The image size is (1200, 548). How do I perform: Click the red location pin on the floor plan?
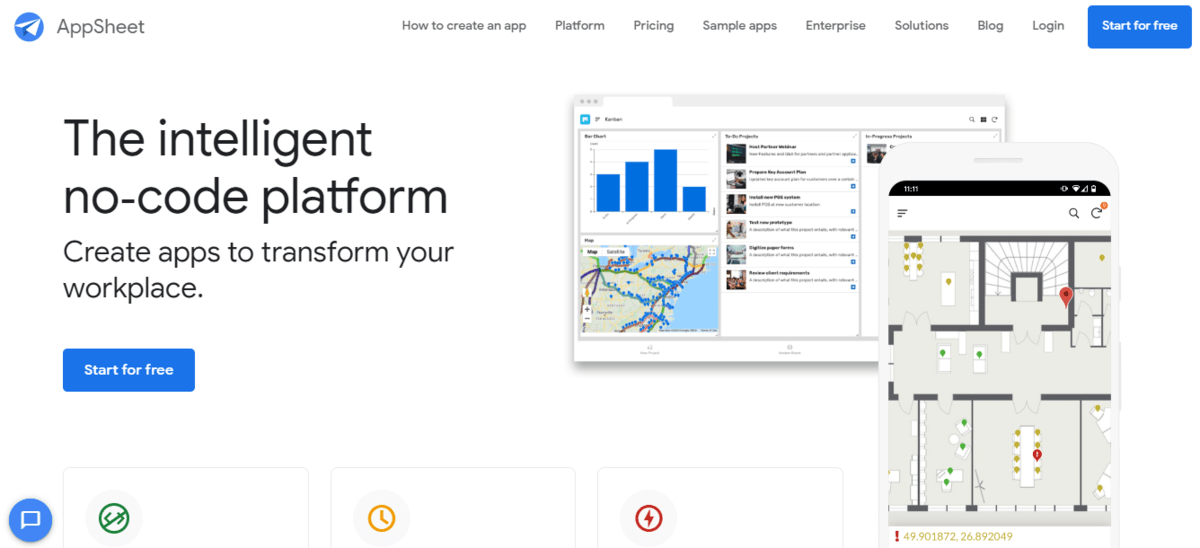[x=1066, y=296]
